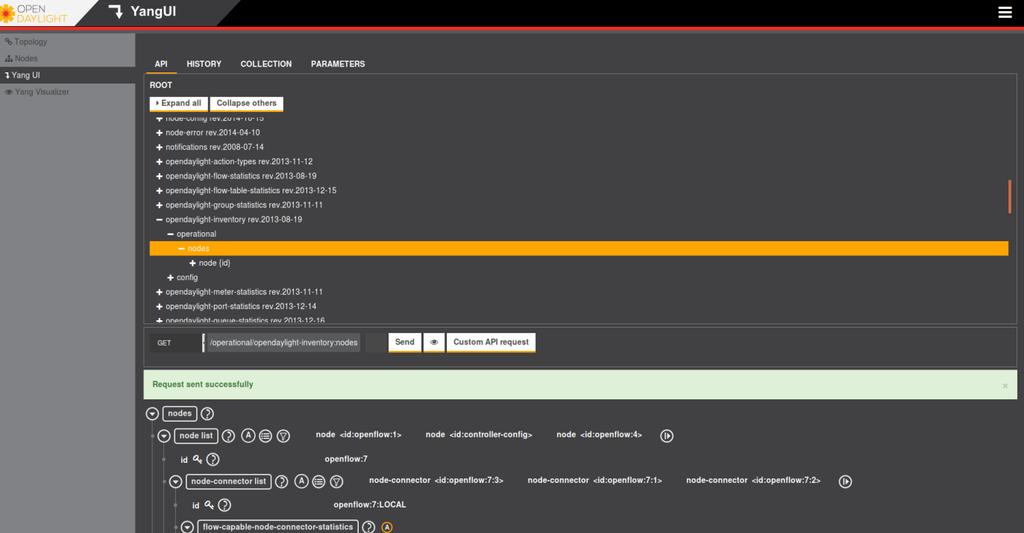
Task: Expand opendaylight-flow-table-statistics rev.2013-12-15
Action: pyautogui.click(x=159, y=191)
